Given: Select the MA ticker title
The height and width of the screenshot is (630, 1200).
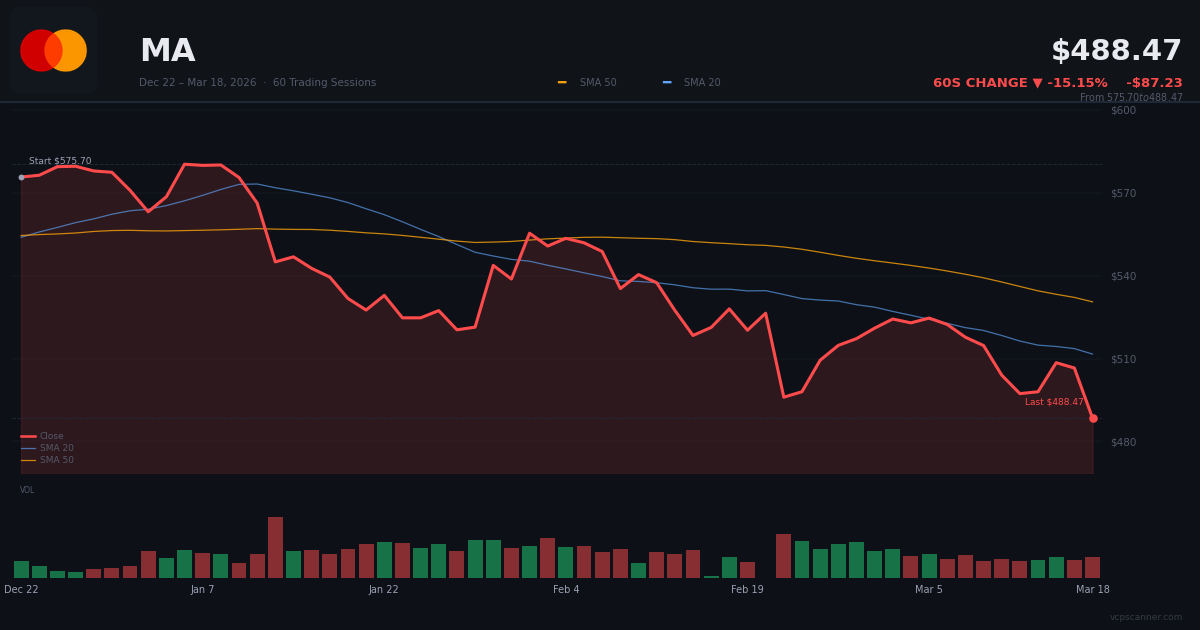Looking at the screenshot, I should pos(167,51).
